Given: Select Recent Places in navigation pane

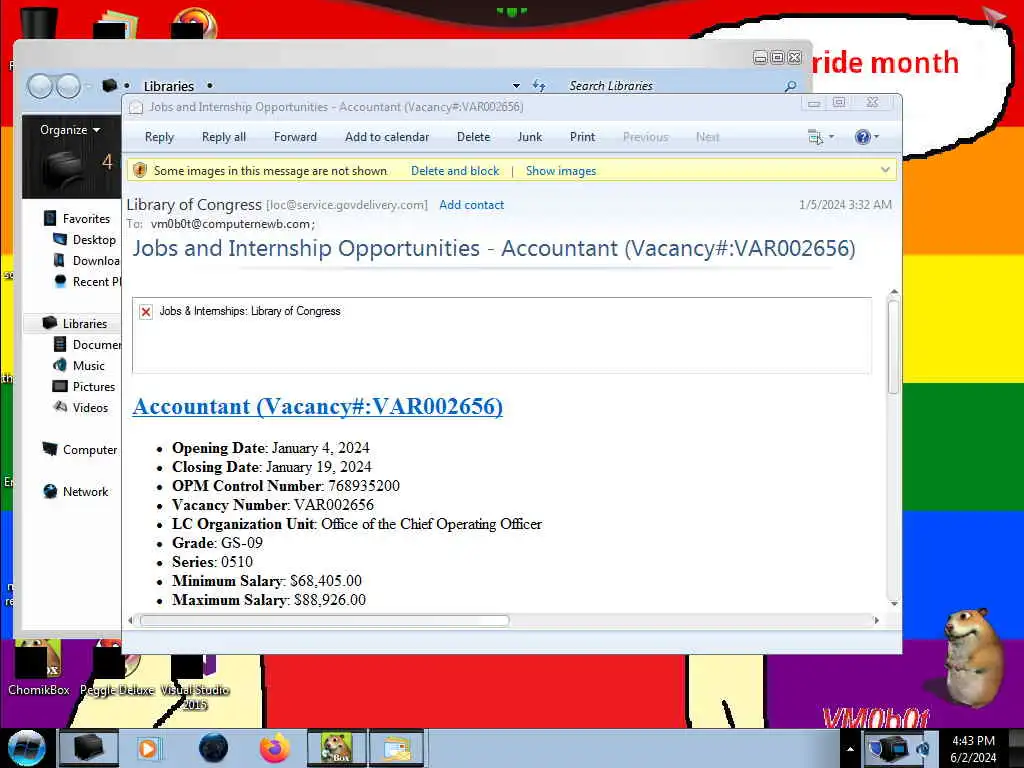Looking at the screenshot, I should click(87, 281).
